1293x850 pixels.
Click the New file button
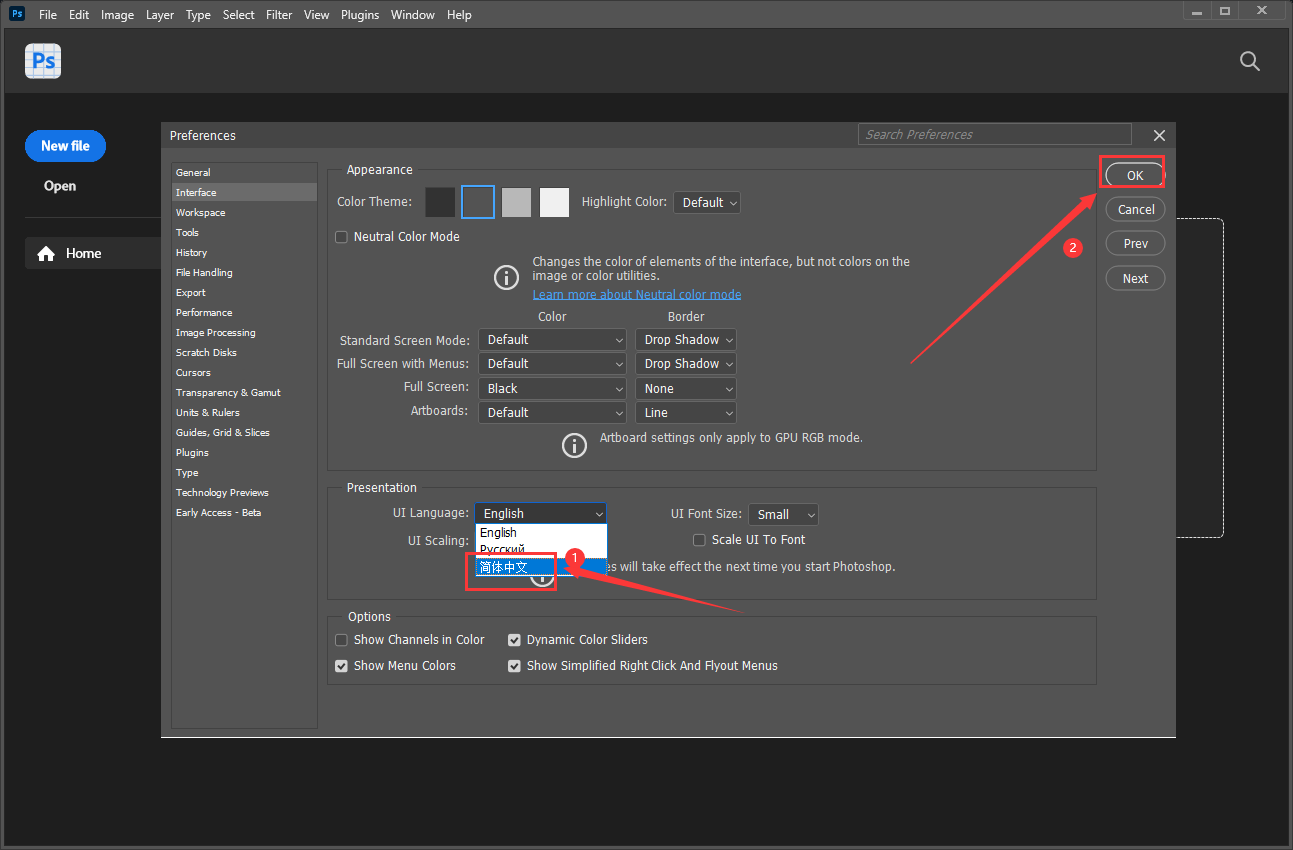65,146
